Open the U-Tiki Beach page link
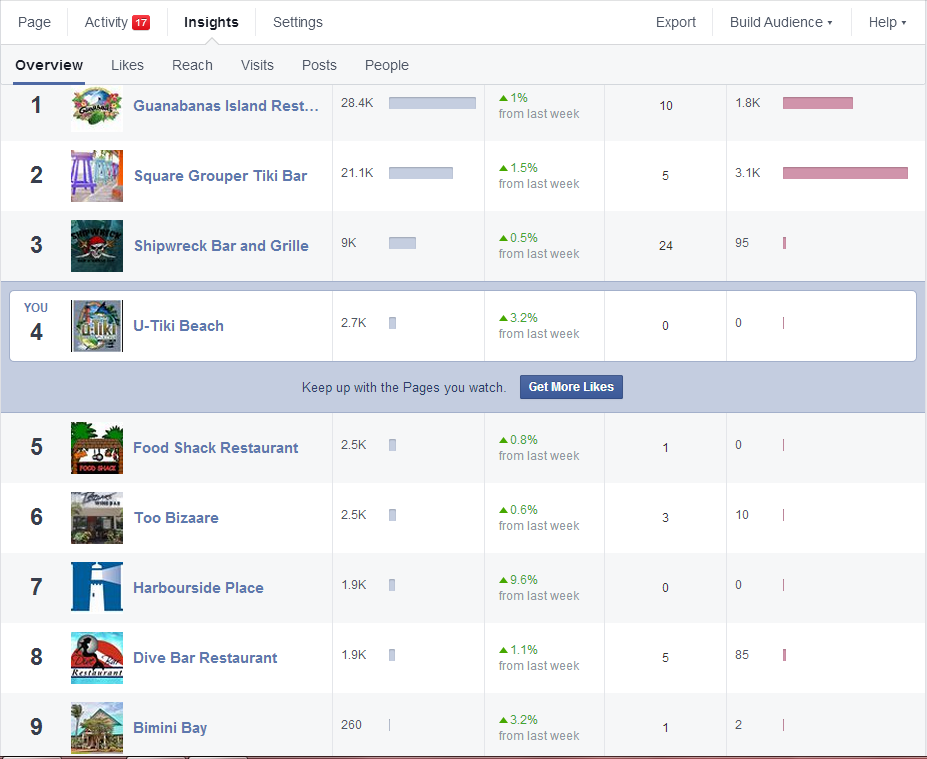 (x=179, y=326)
